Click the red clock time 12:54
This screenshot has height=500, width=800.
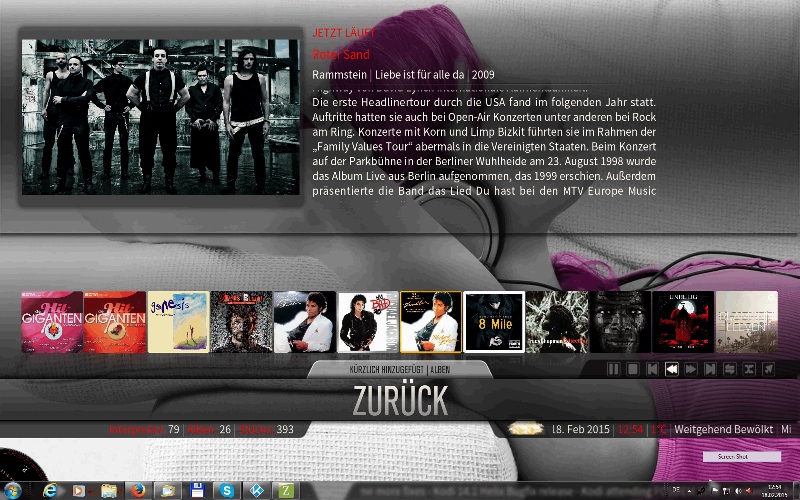point(630,429)
